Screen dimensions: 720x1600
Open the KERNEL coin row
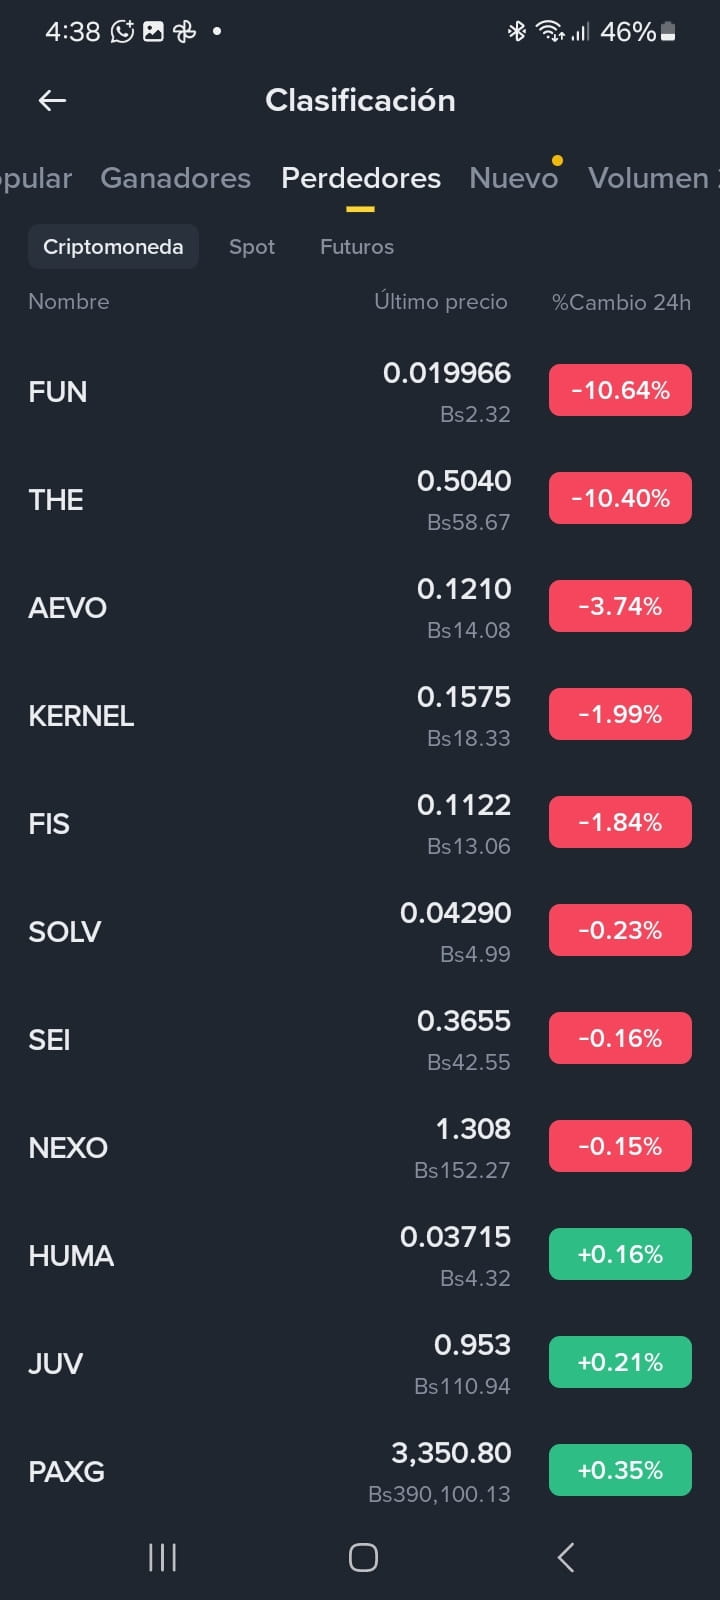click(360, 716)
